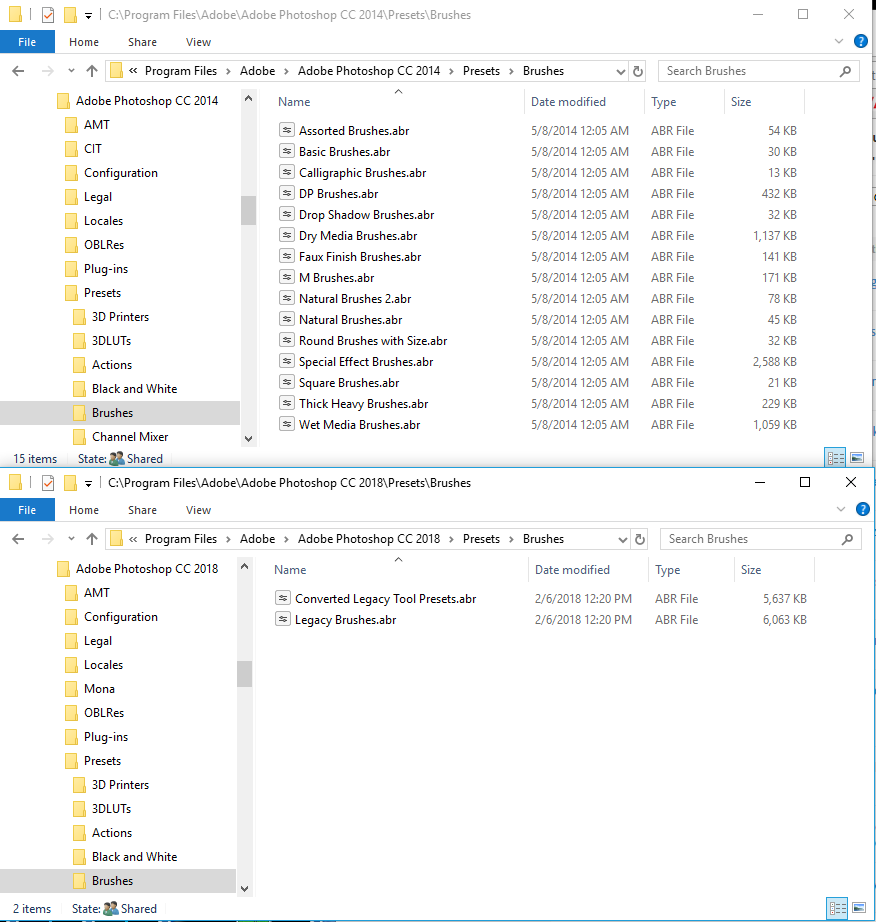Click Up arrow in CC 2018 window
876x922 pixels.
92,539
